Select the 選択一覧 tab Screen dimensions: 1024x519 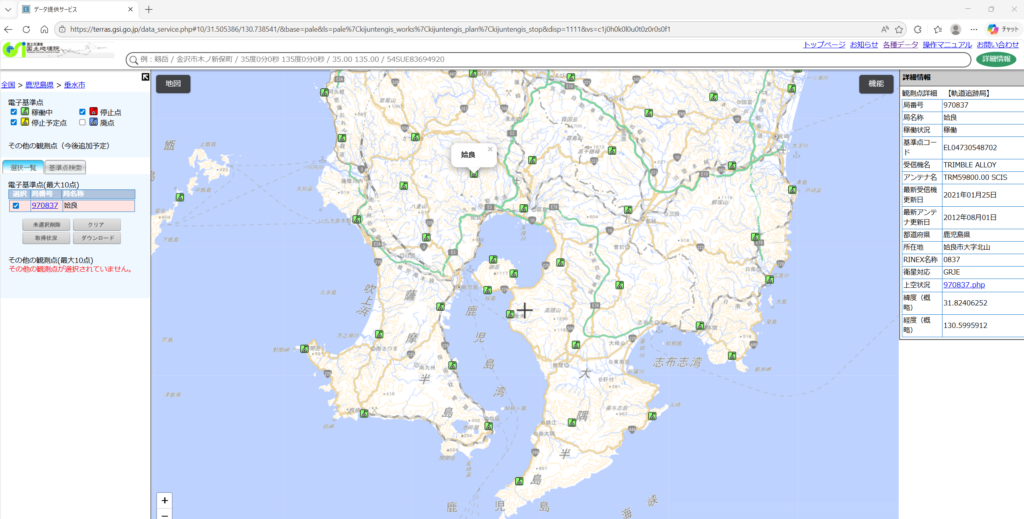[22, 167]
